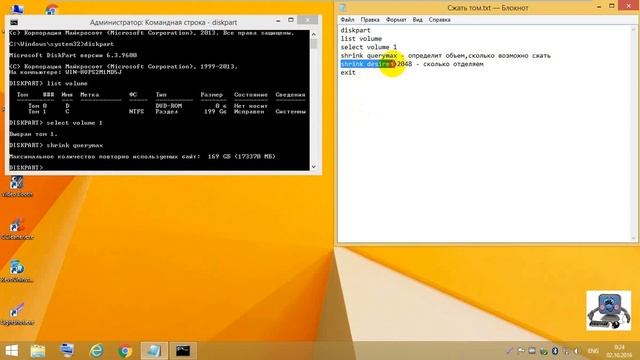This screenshot has height=360, width=640.
Task: Click the Command Prompt title bar text
Action: 163,22
